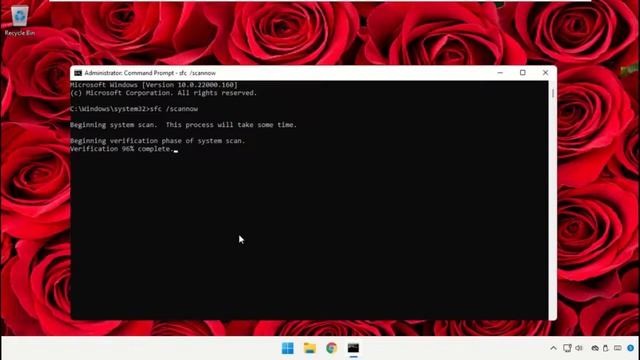Click the 'Verification 96% complete.' line
Image resolution: width=640 pixels, height=360 pixels.
[122, 149]
